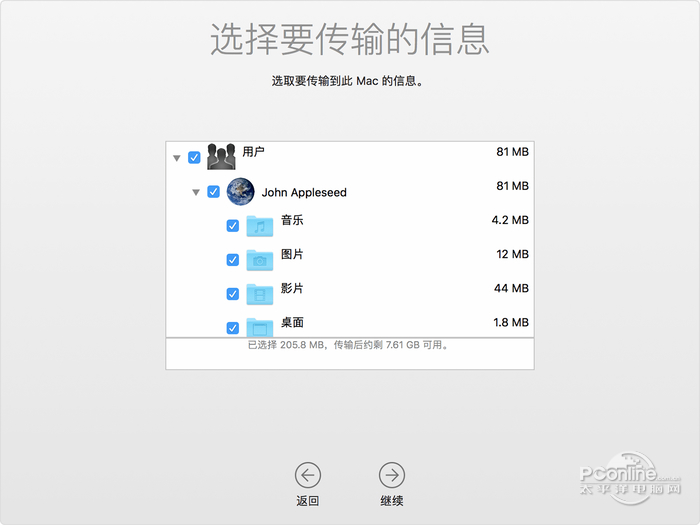
Task: Click the 继续 button label
Action: tap(392, 501)
